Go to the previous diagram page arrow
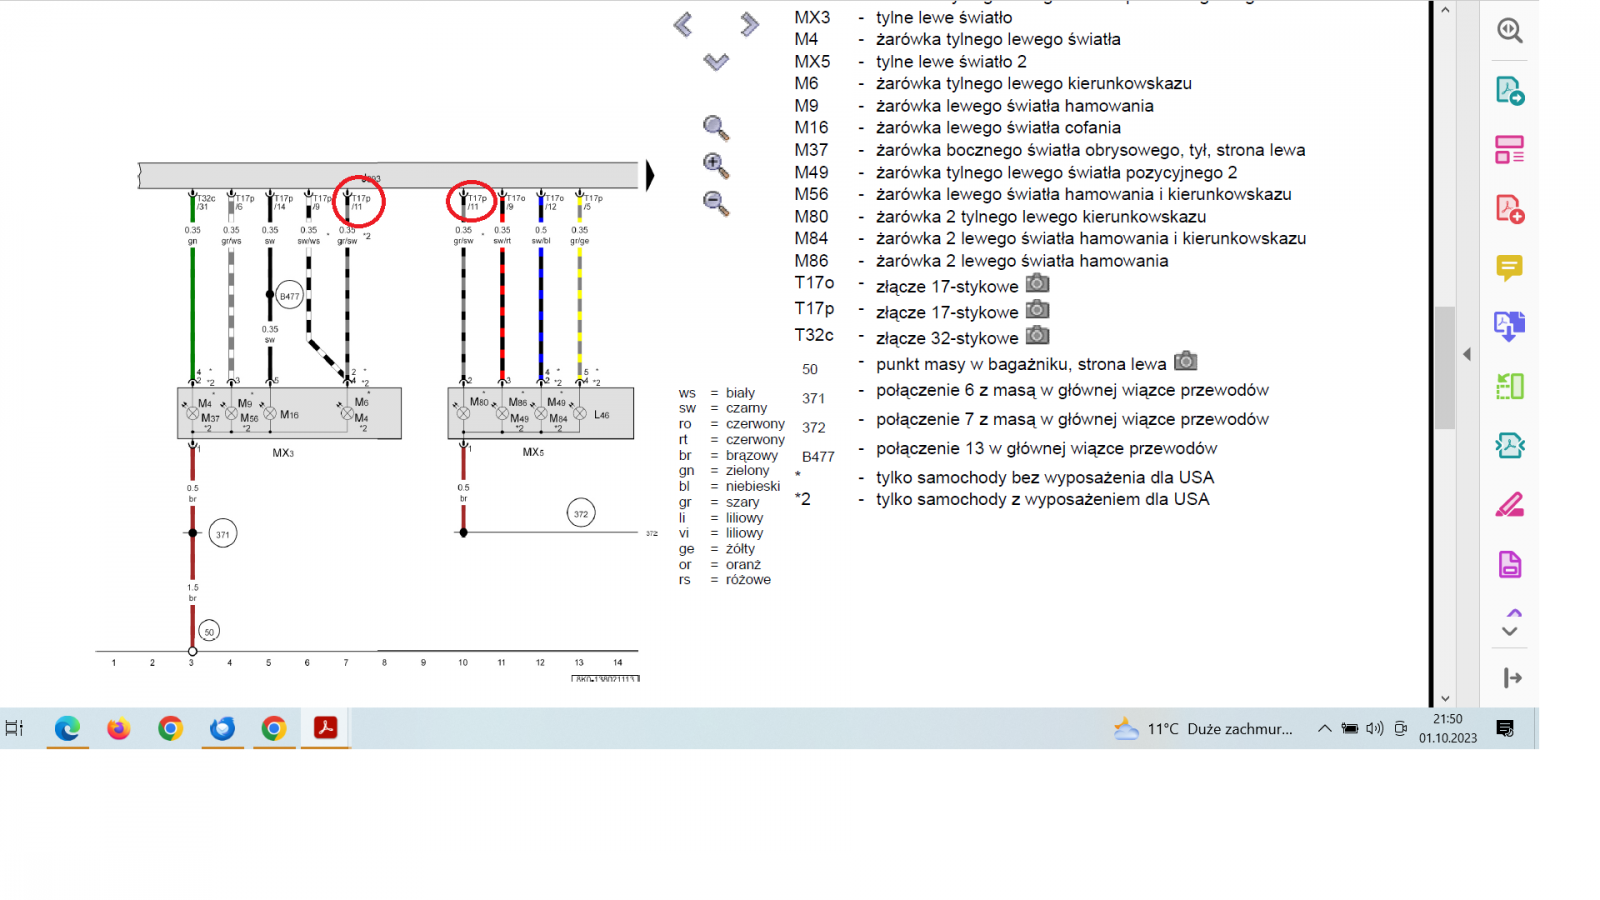Viewport: 1600px width, 900px height. click(683, 24)
